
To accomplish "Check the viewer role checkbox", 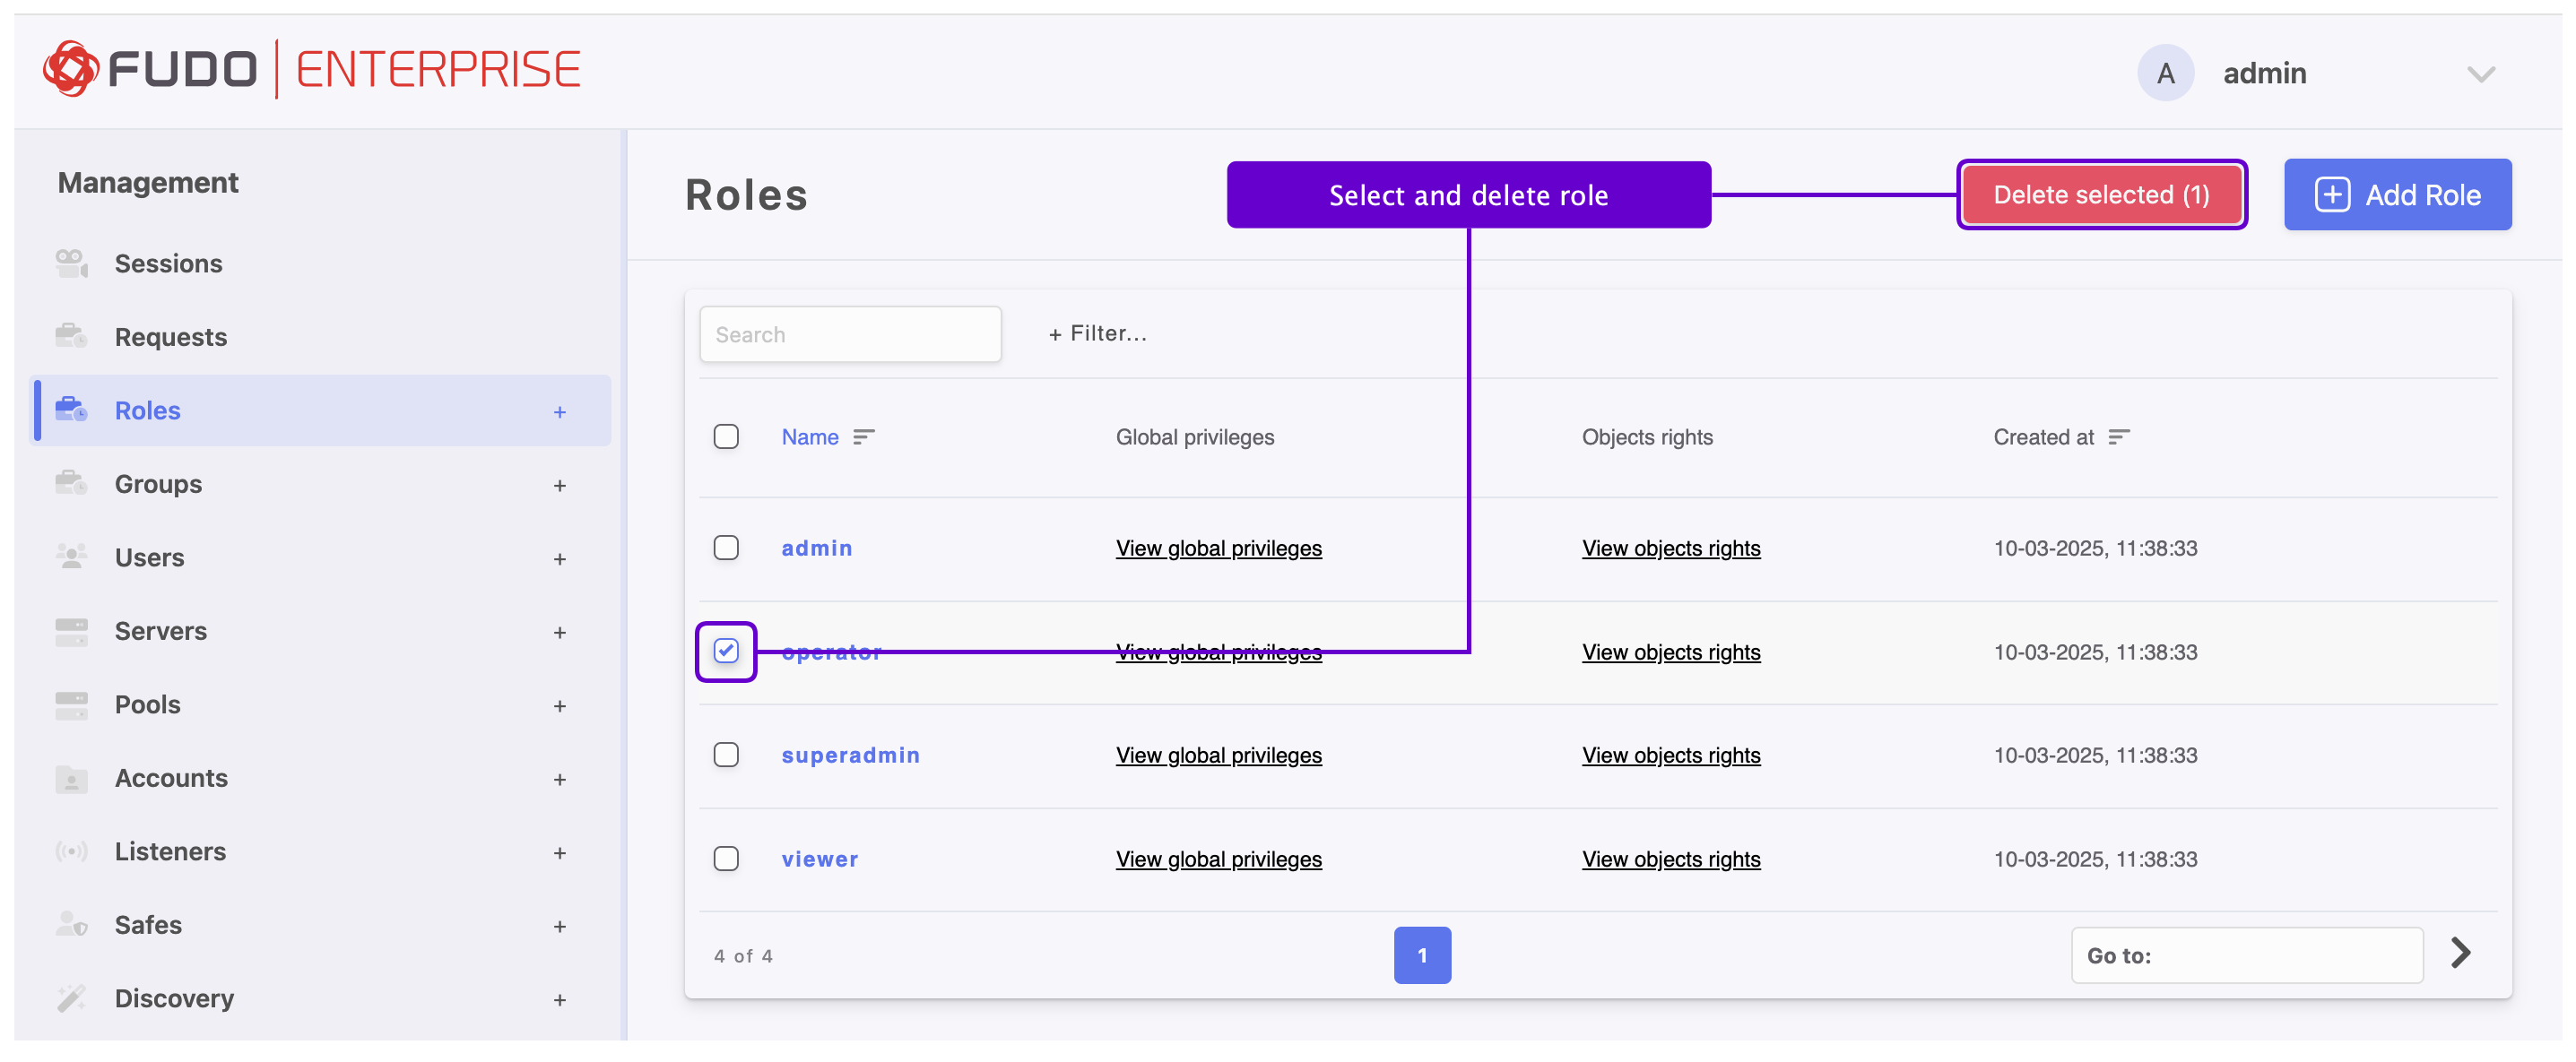I will (x=726, y=858).
